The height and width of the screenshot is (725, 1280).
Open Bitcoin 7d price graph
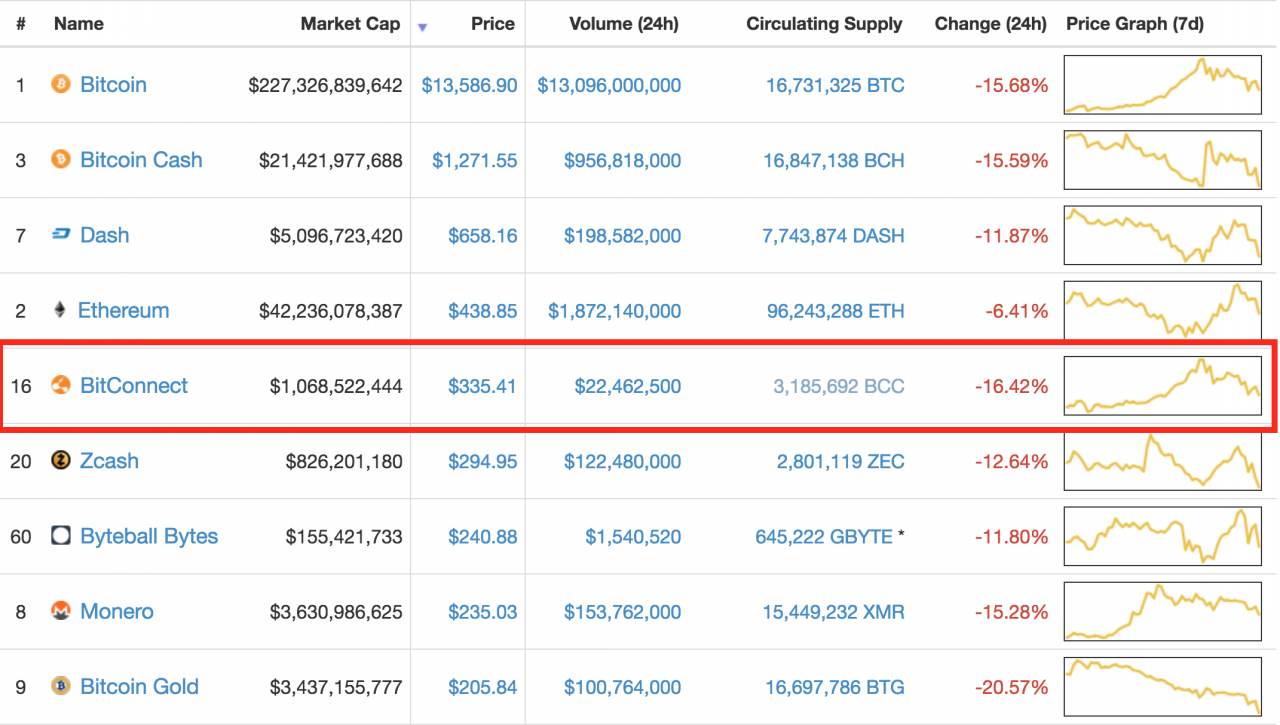[x=1163, y=85]
